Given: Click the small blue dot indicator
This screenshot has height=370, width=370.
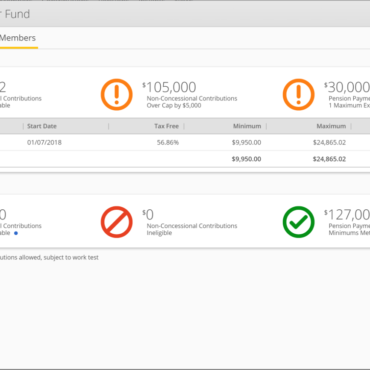Looking at the screenshot, I should [16, 233].
